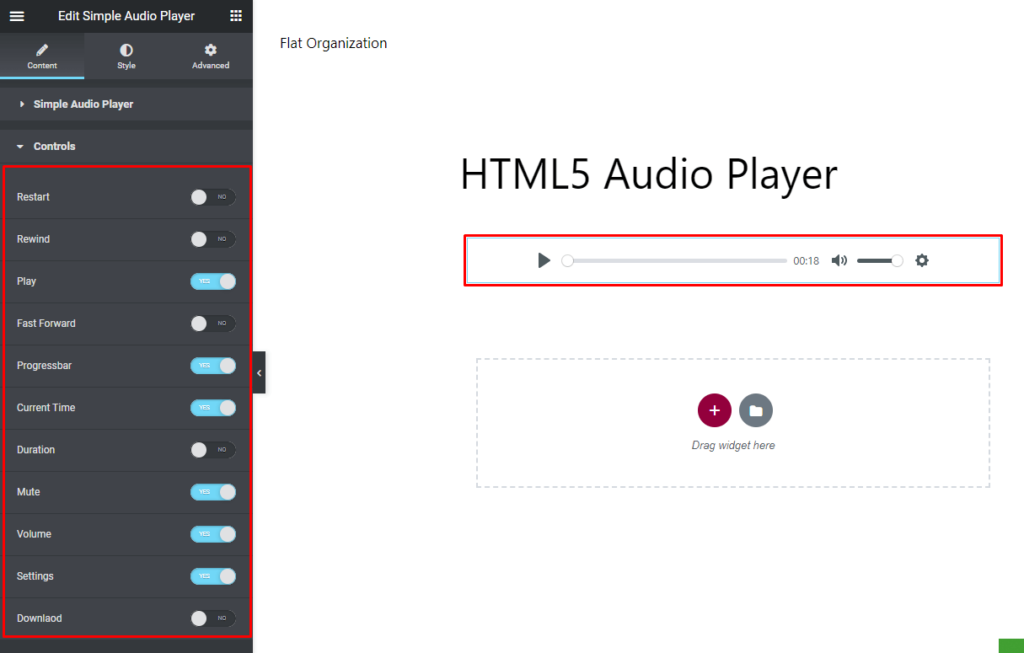Viewport: 1024px width, 653px height.
Task: Turn off the Mute toggle
Action: pos(212,492)
